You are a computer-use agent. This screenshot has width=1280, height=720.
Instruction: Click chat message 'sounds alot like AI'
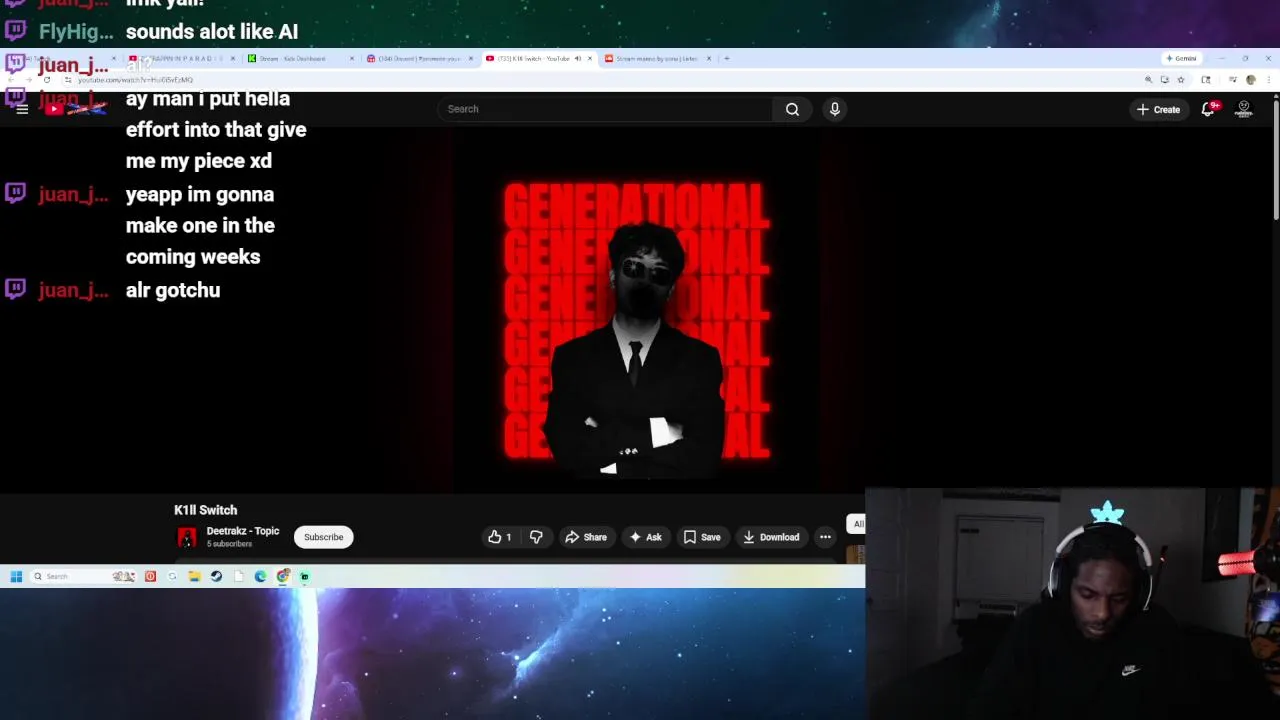click(212, 32)
